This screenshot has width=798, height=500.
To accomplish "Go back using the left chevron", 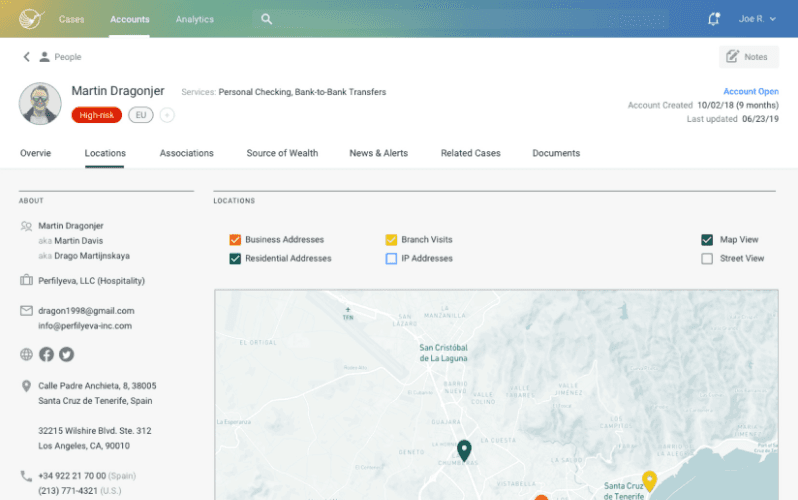I will [26, 57].
